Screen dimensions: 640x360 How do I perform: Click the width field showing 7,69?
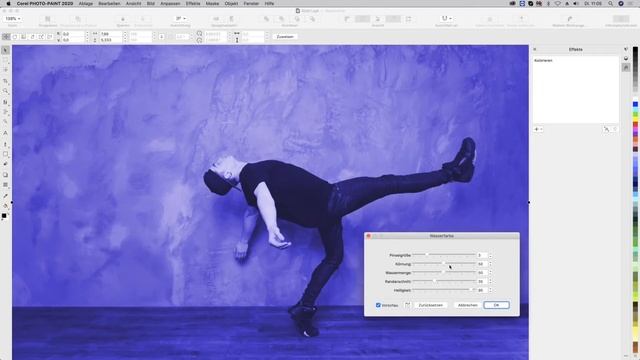click(x=110, y=34)
